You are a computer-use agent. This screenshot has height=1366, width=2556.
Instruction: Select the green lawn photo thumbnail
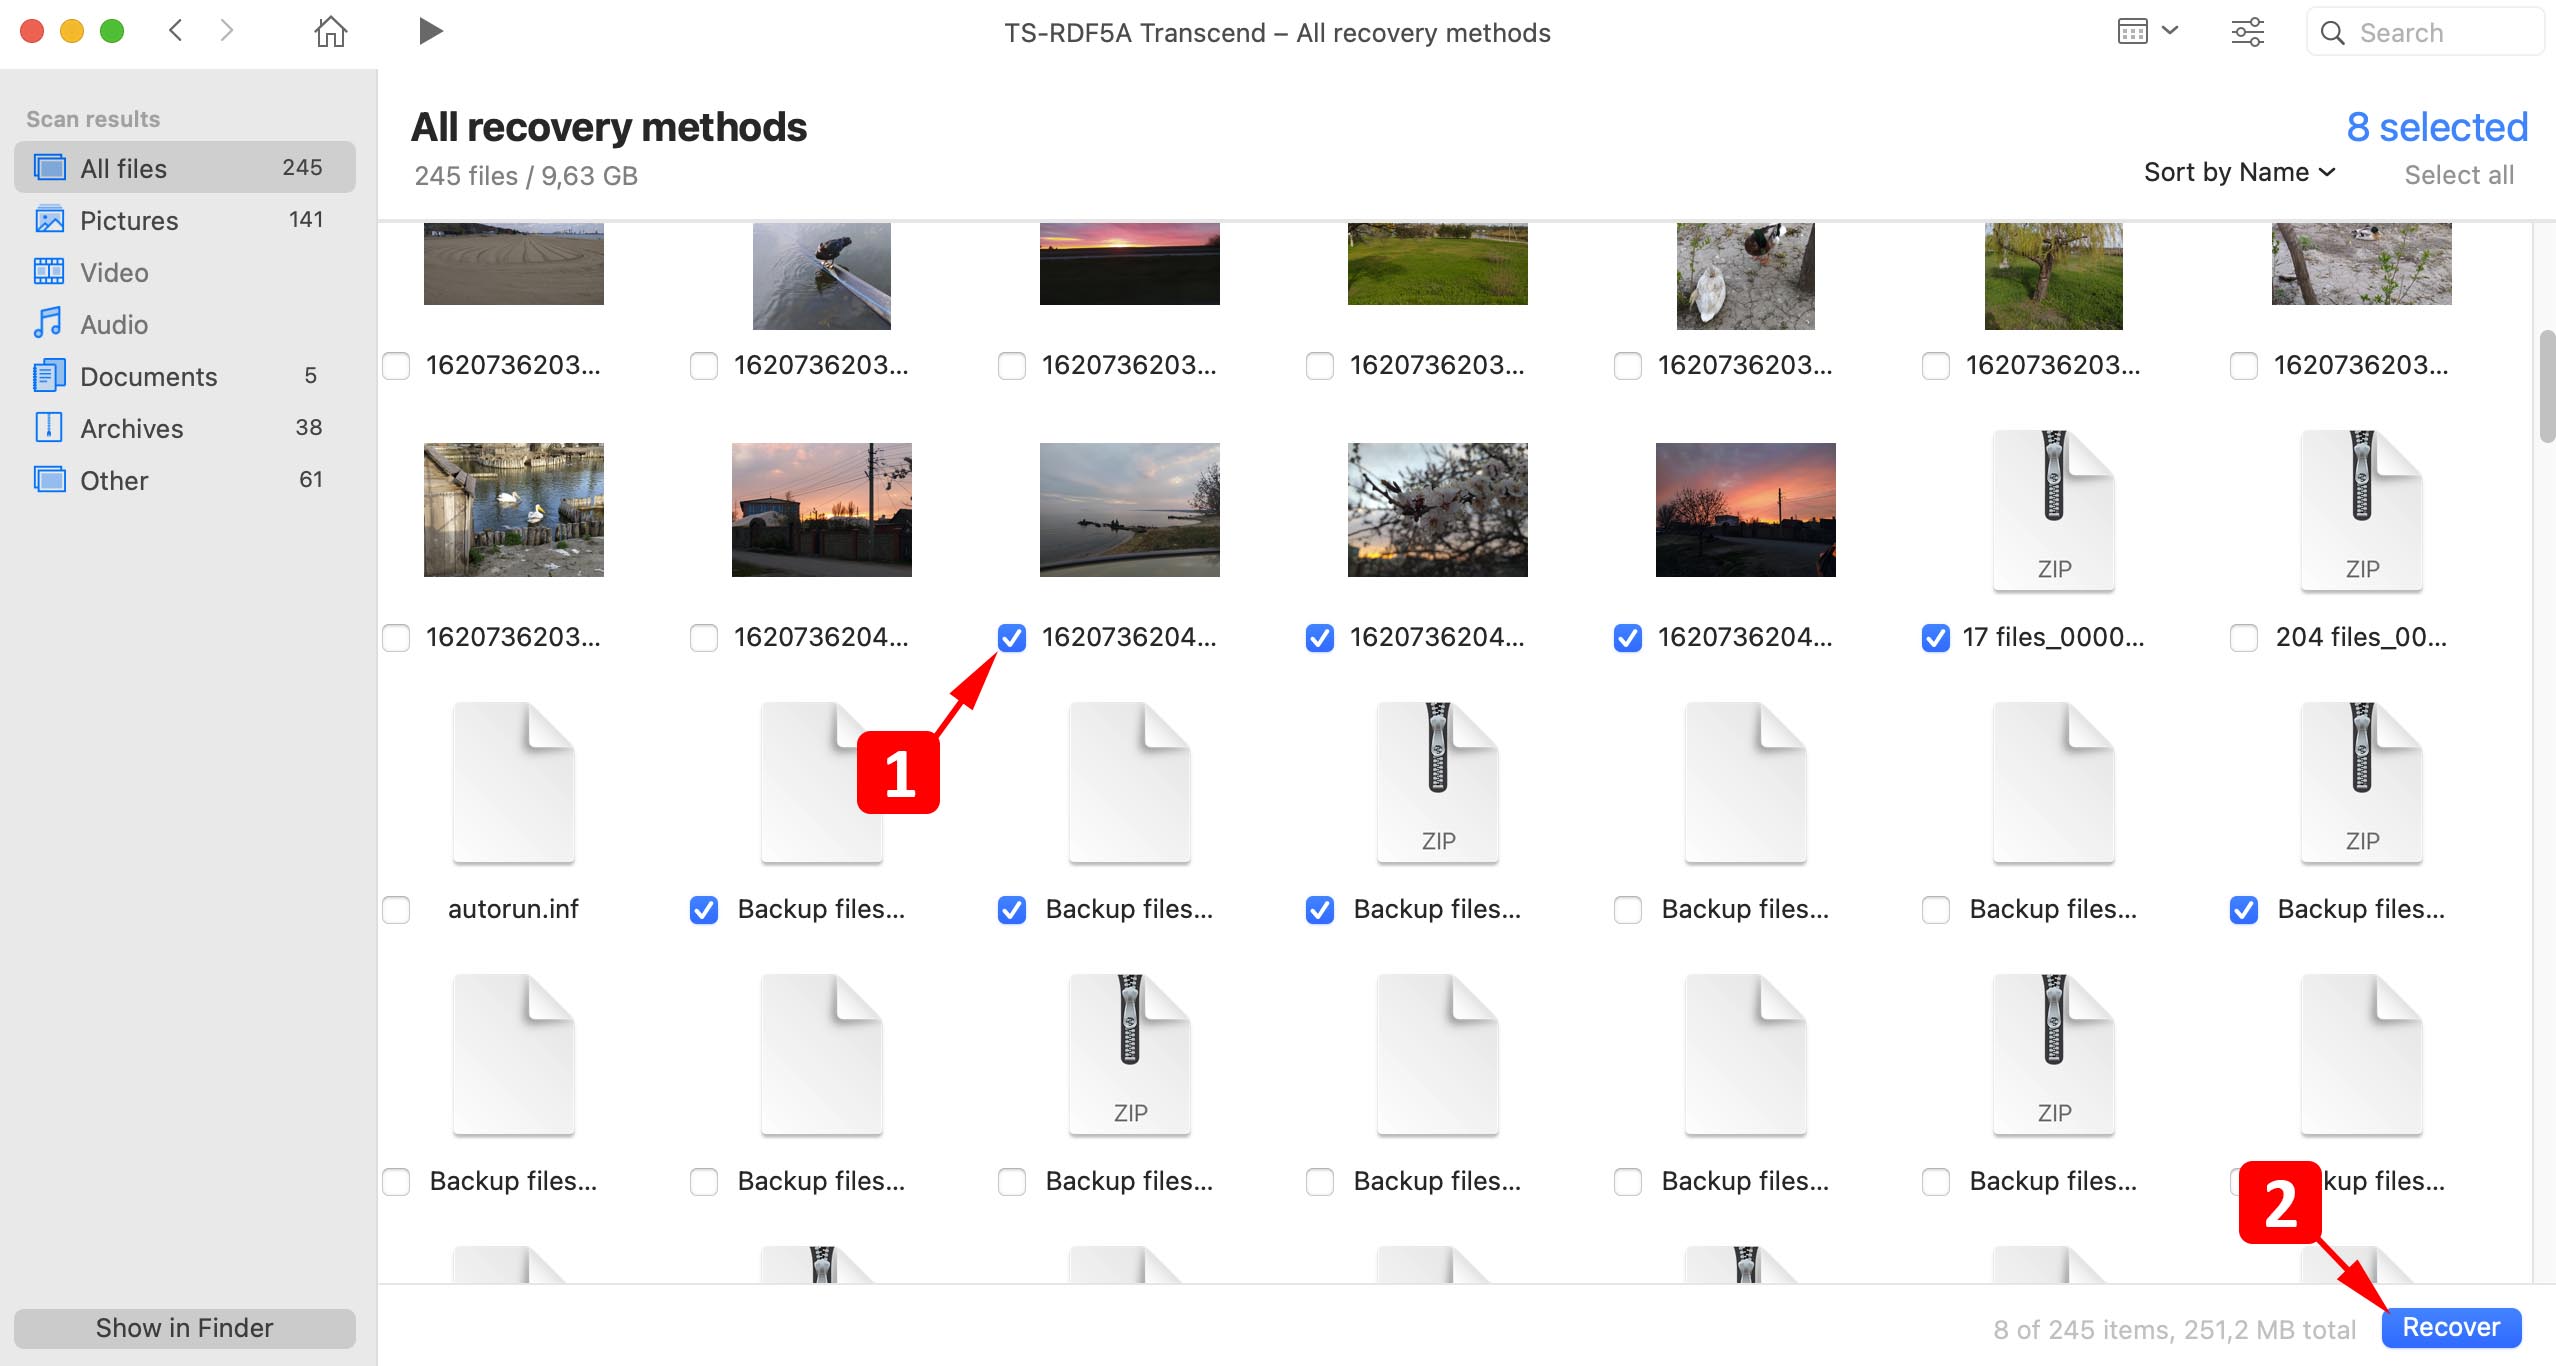pos(1438,264)
